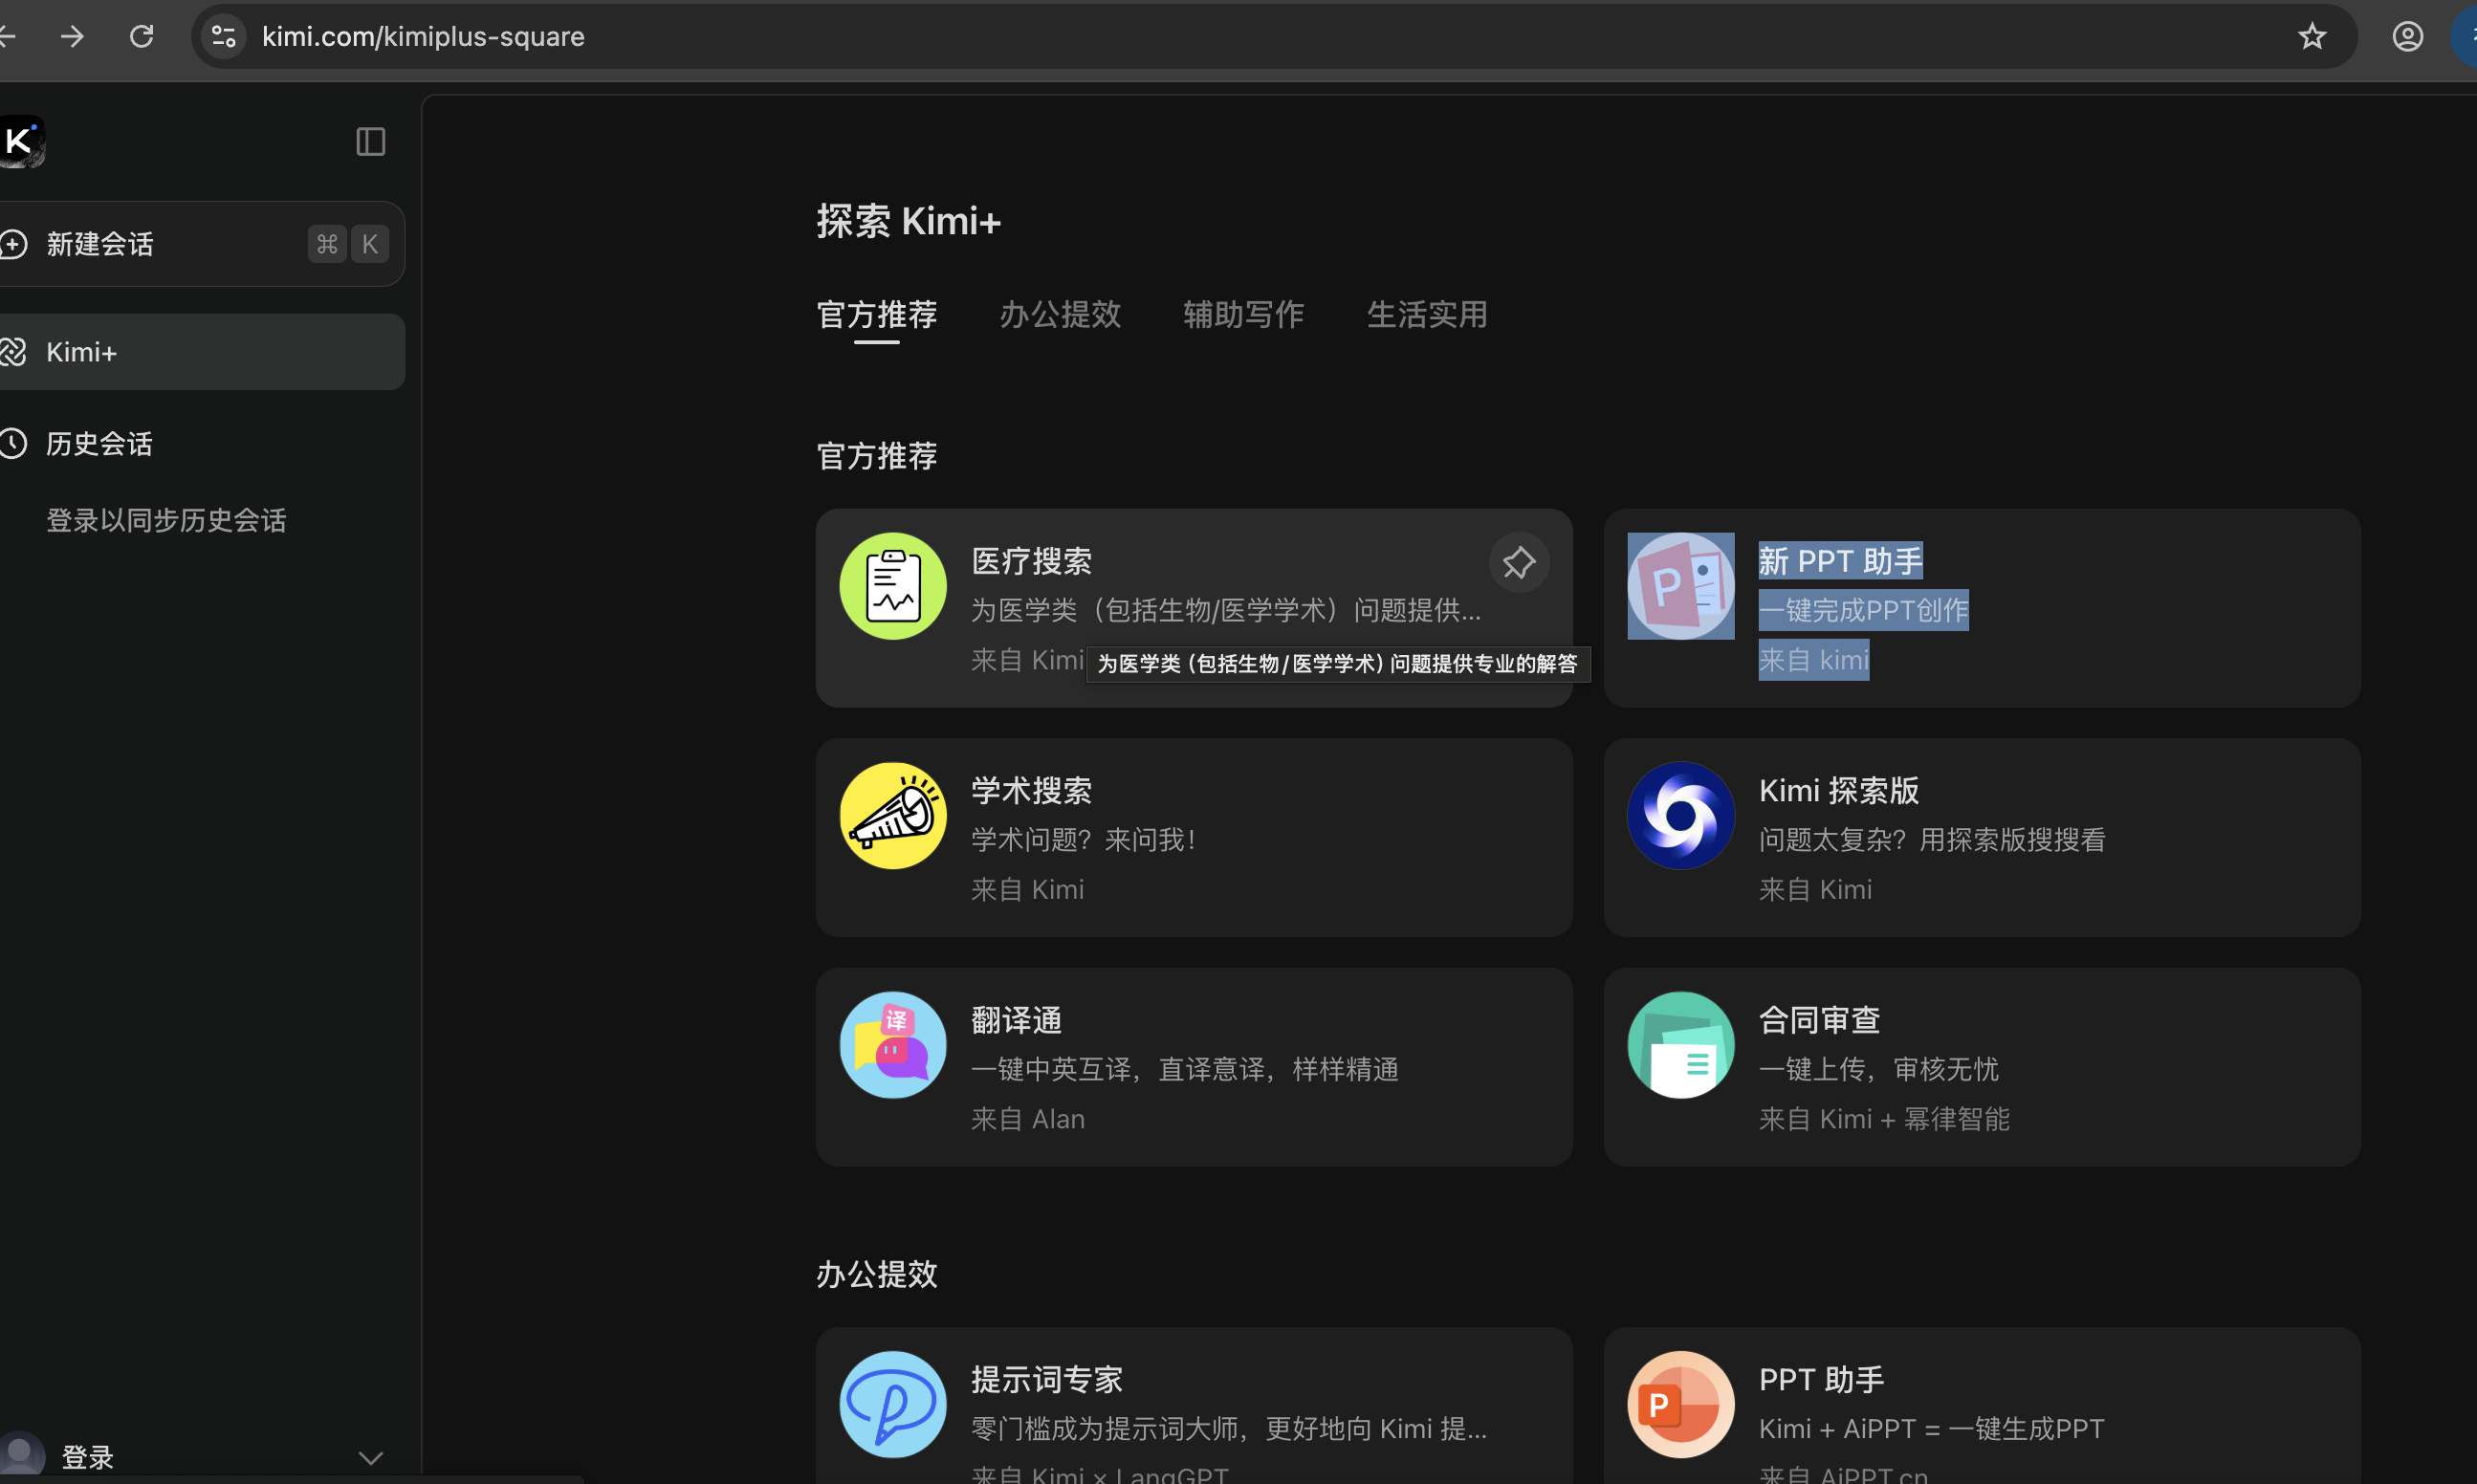Click the history clock icon

coord(12,443)
